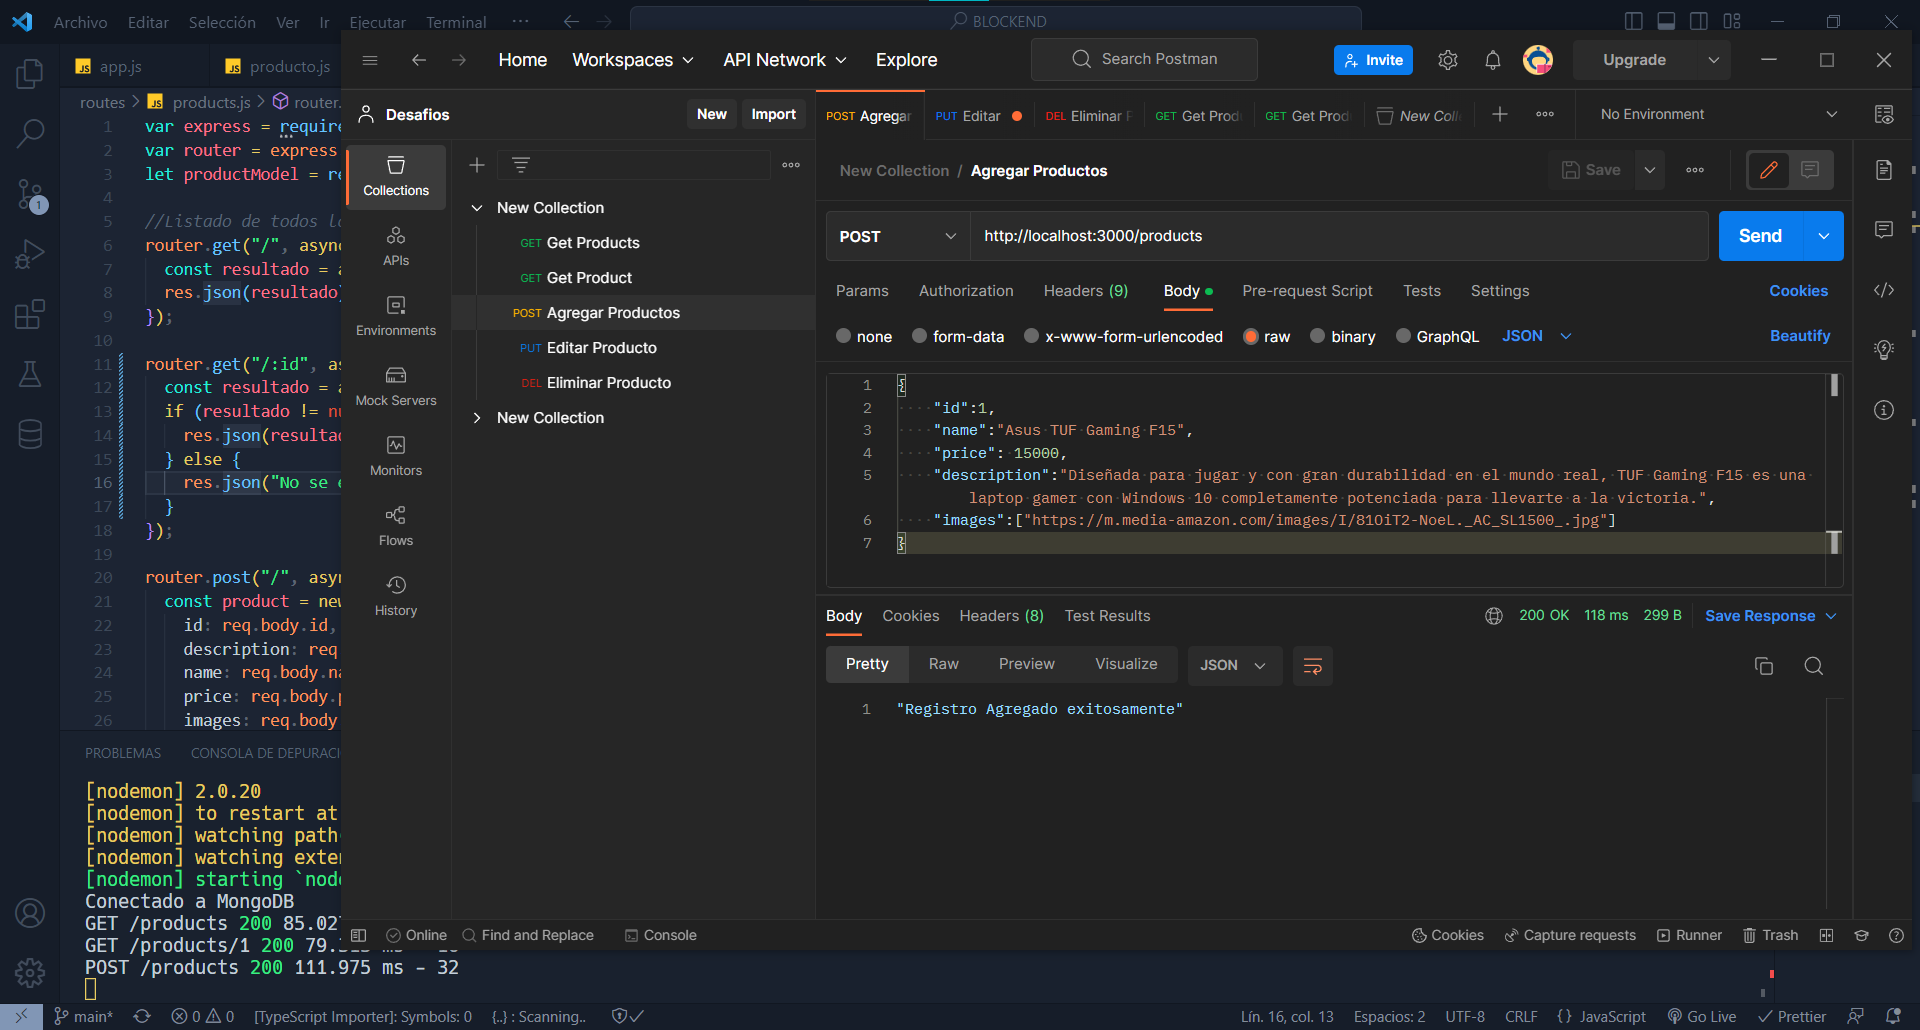Open documentation icon in right sidebar
Viewport: 1920px width, 1030px height.
(x=1884, y=170)
